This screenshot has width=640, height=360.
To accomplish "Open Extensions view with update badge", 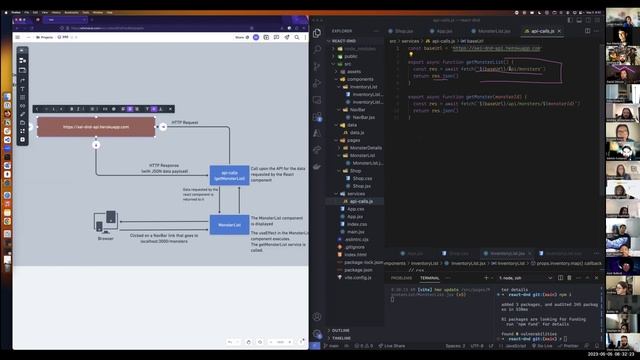I will coord(317,117).
